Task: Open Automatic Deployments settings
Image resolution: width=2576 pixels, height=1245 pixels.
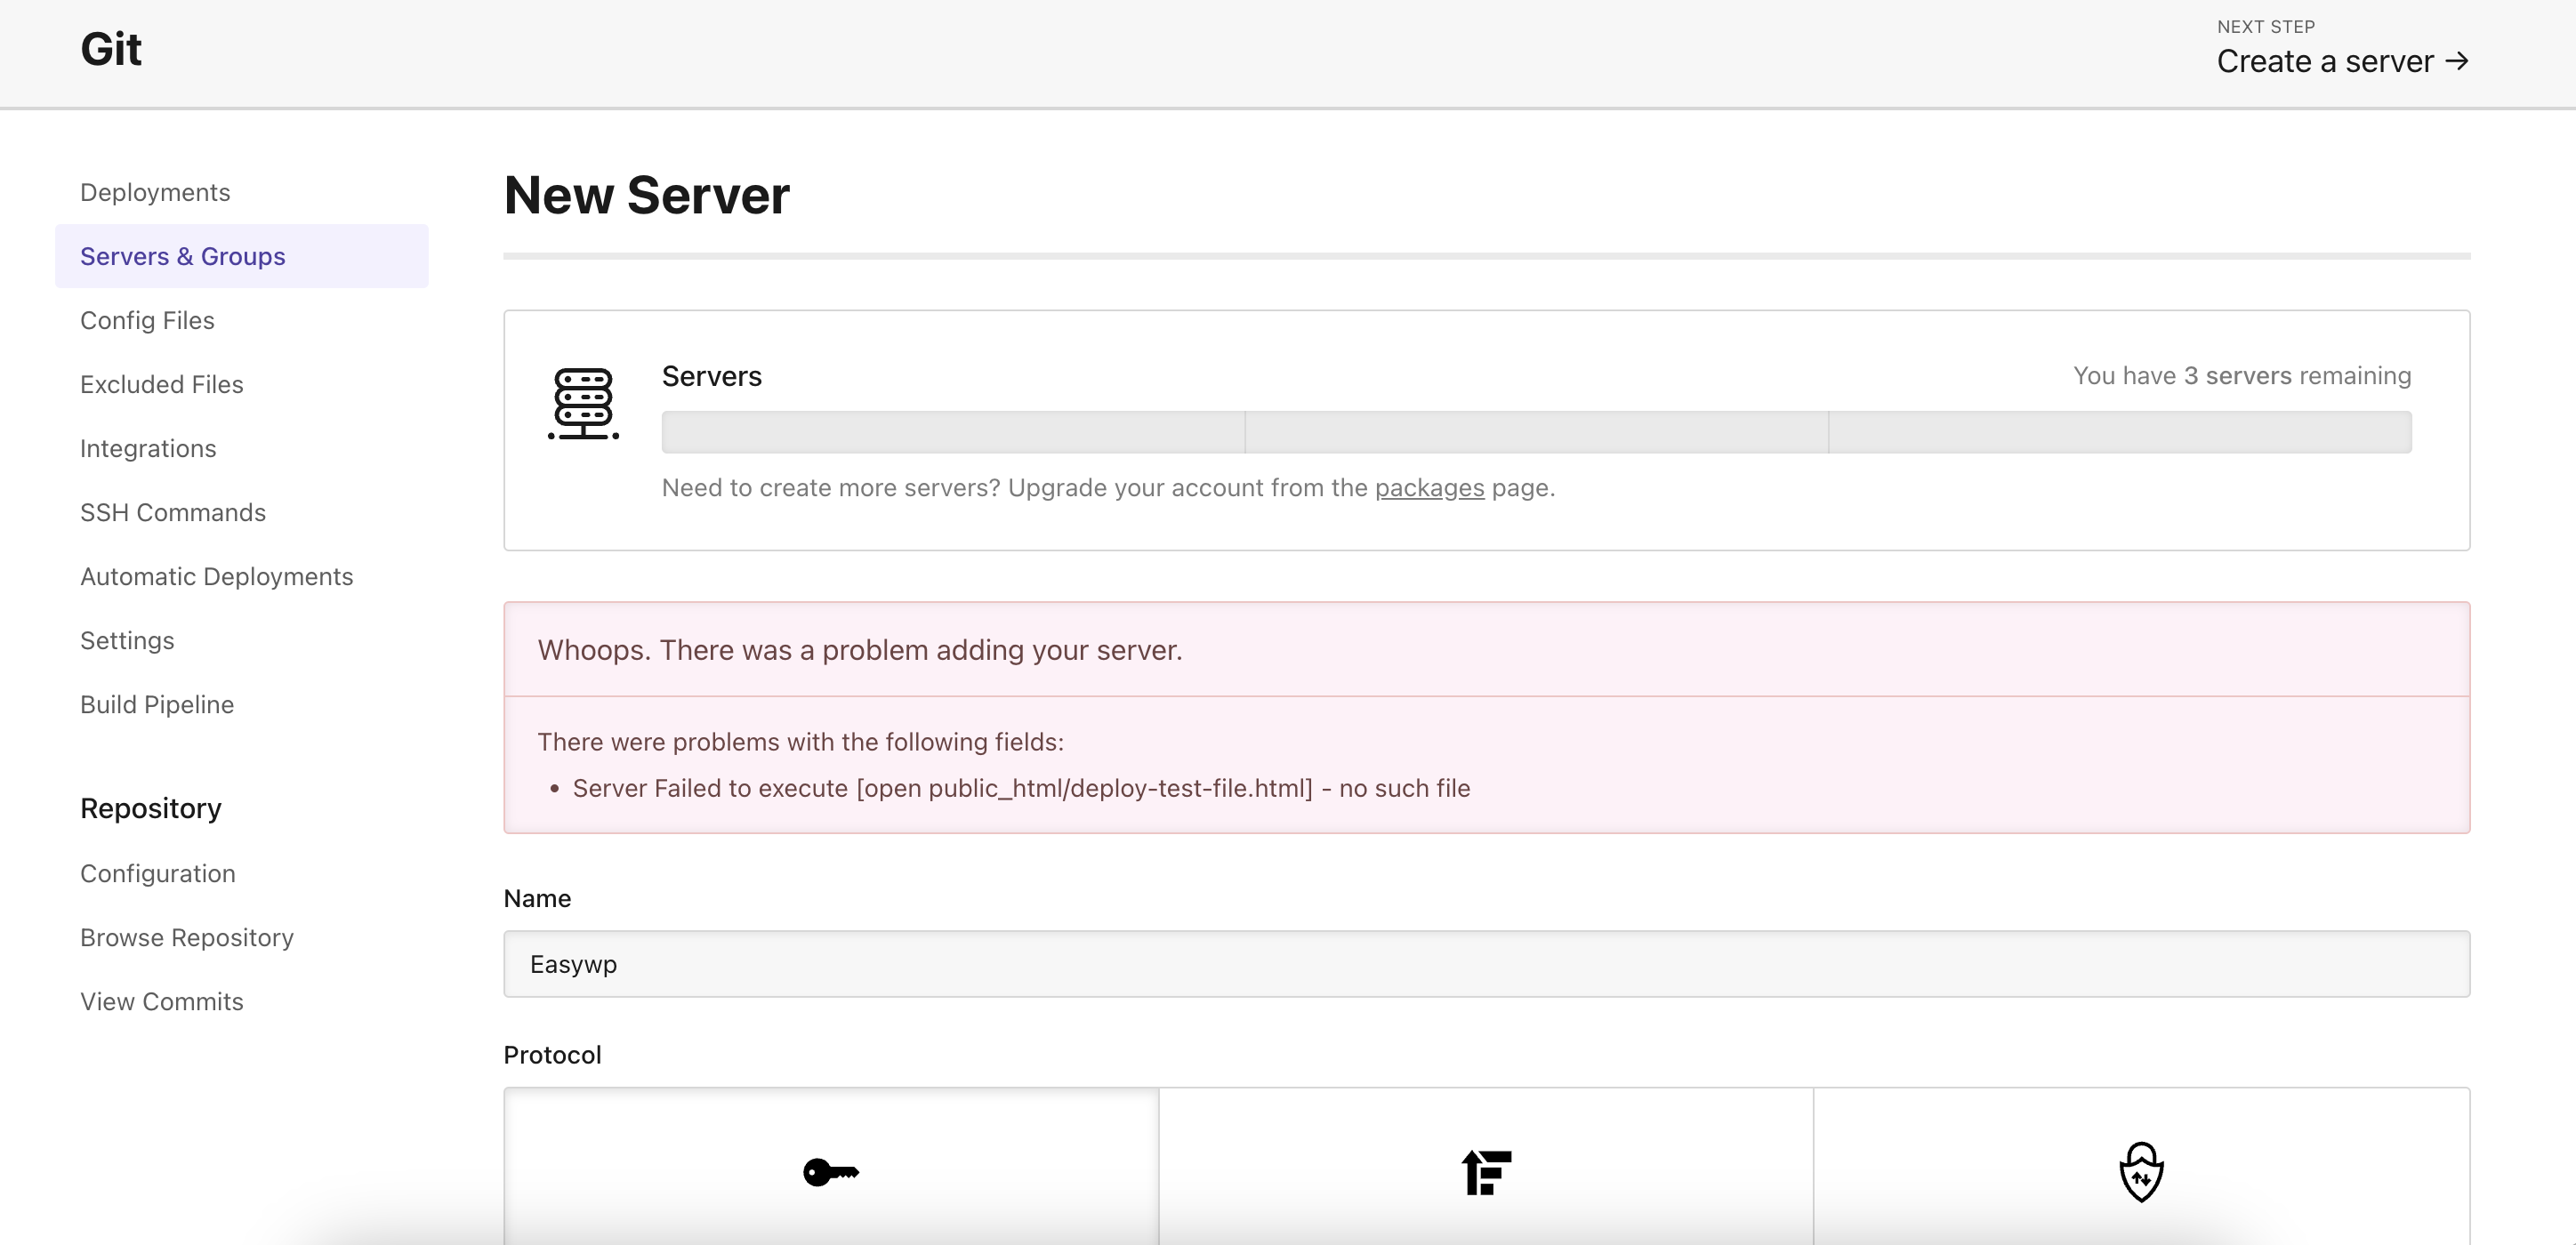Action: click(217, 576)
